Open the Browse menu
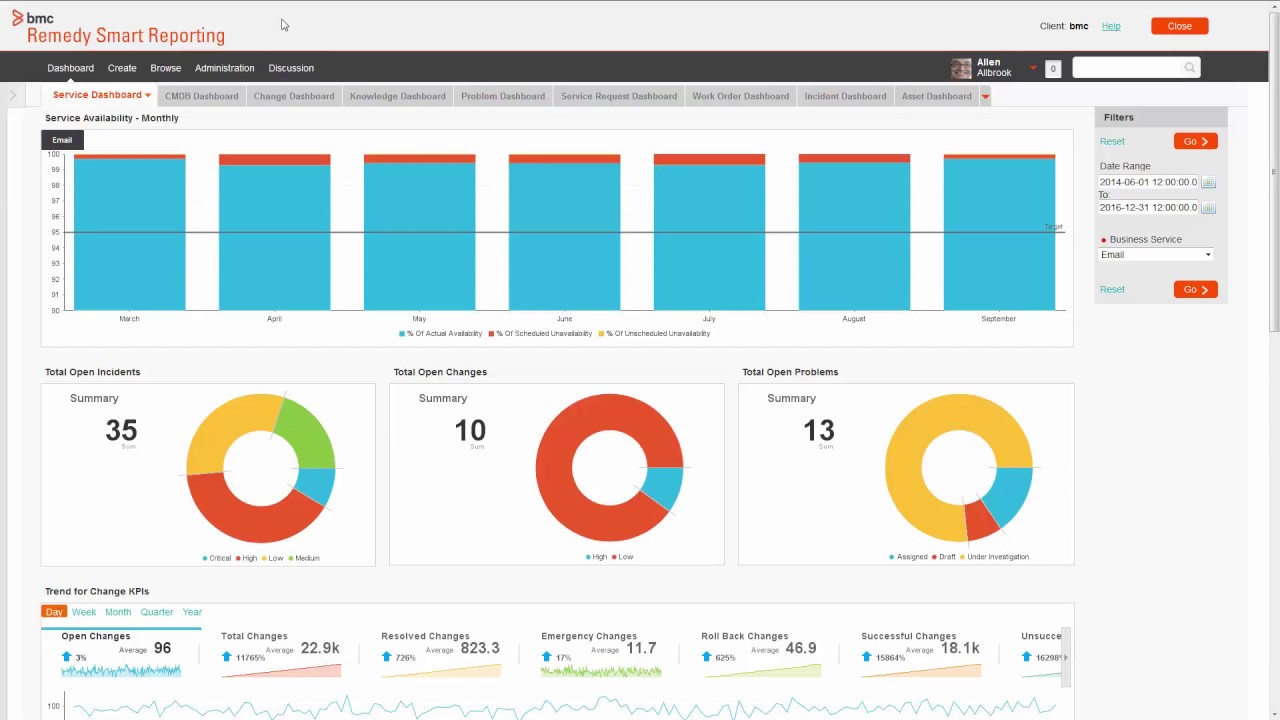Viewport: 1280px width, 720px height. point(166,68)
